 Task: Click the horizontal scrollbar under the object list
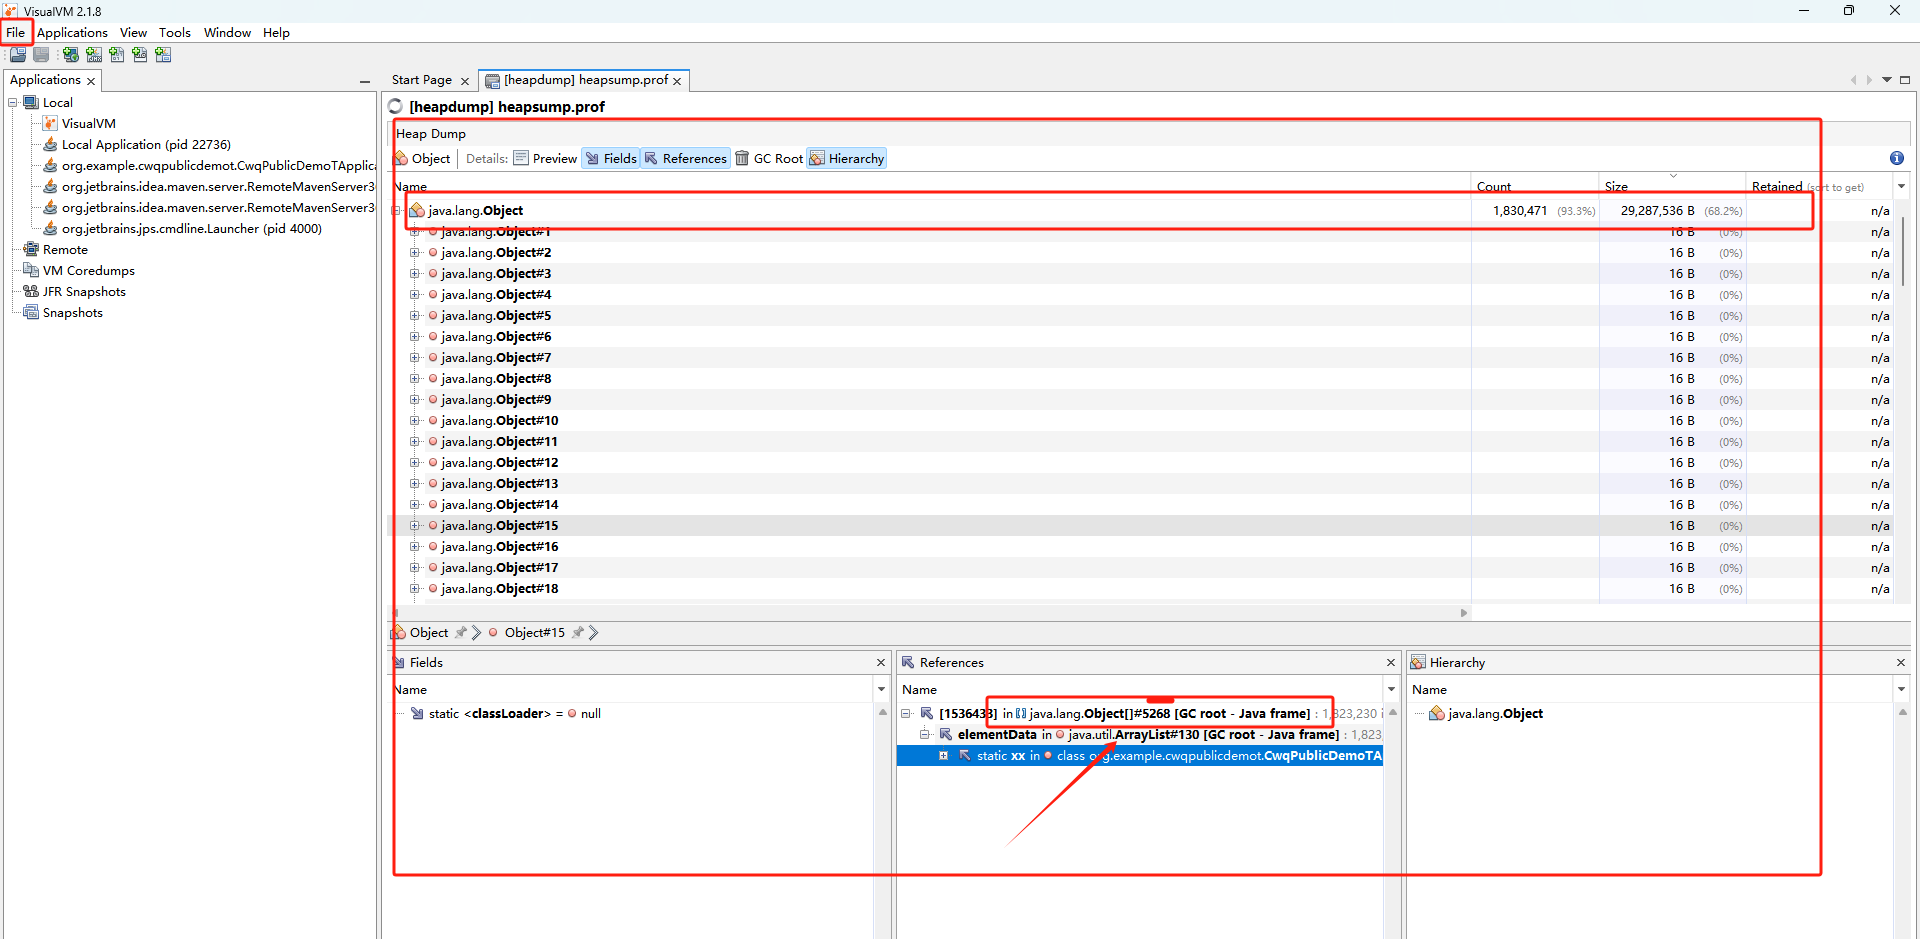tap(930, 613)
